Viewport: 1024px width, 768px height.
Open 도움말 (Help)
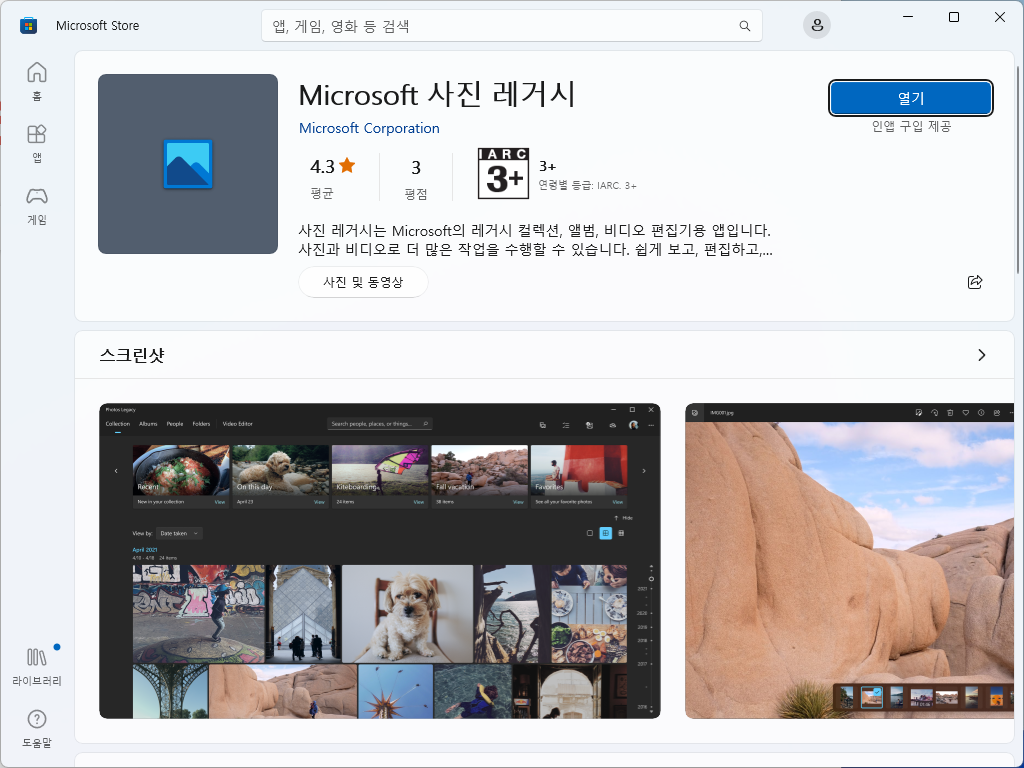point(37,728)
